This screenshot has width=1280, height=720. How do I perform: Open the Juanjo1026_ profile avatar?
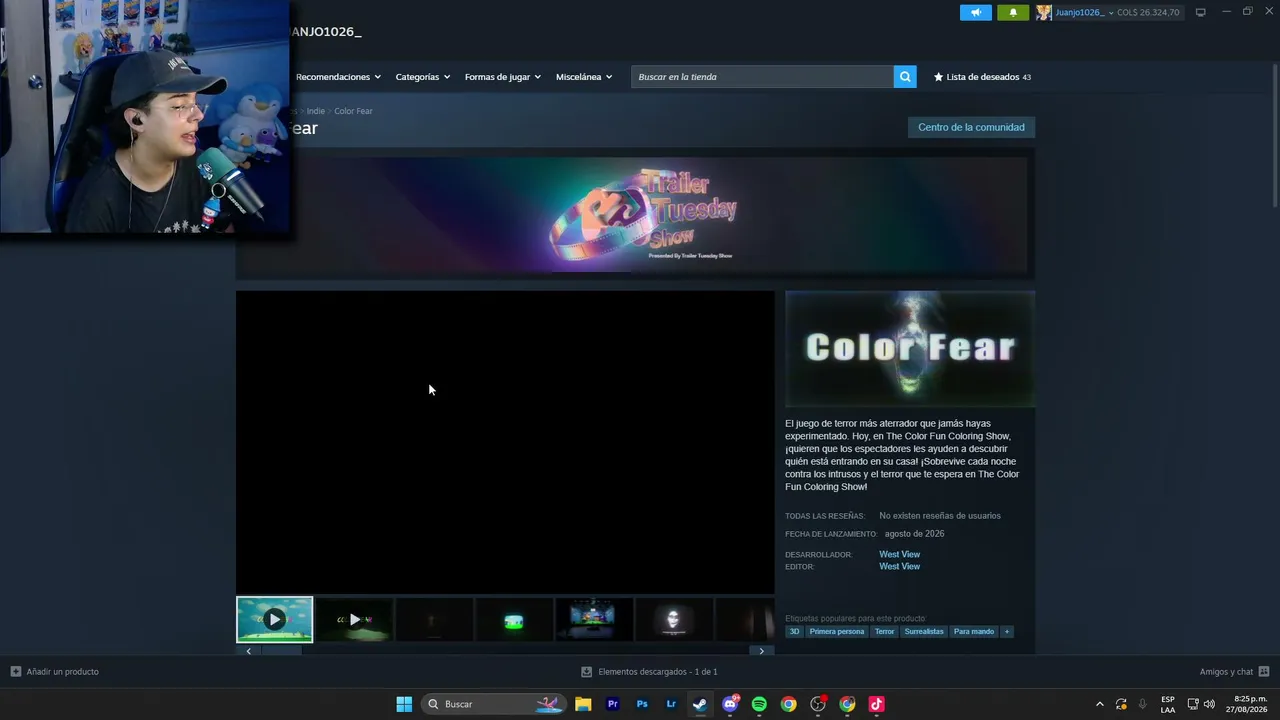[x=1044, y=13]
